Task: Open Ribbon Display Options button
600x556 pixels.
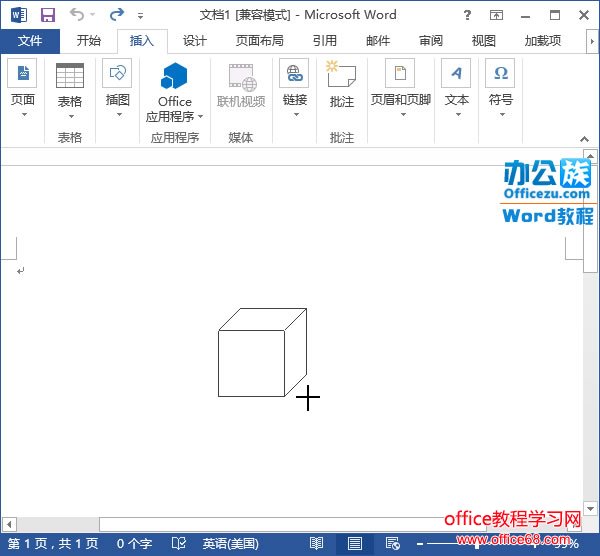Action: coord(496,15)
